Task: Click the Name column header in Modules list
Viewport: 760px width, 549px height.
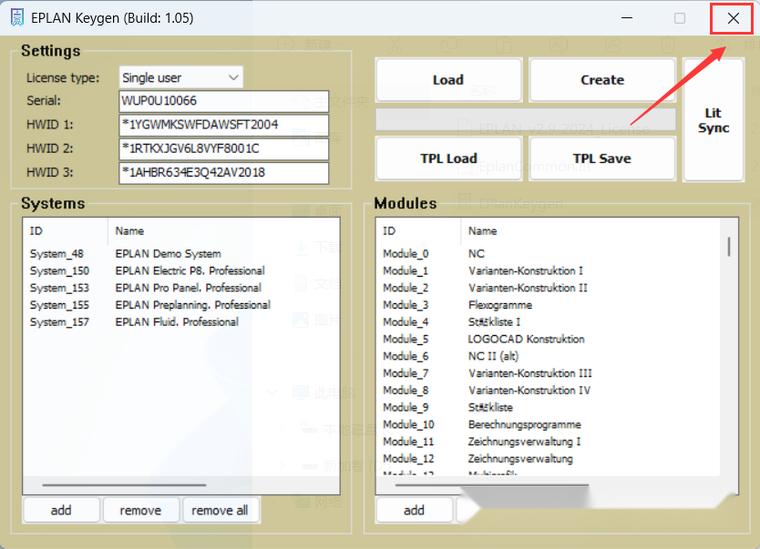Action: (590, 231)
